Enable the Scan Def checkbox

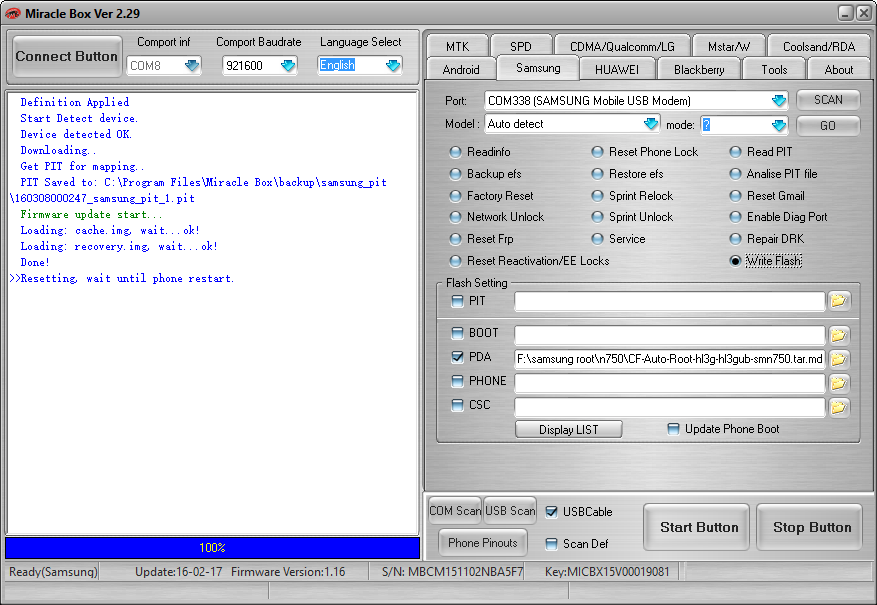click(551, 543)
